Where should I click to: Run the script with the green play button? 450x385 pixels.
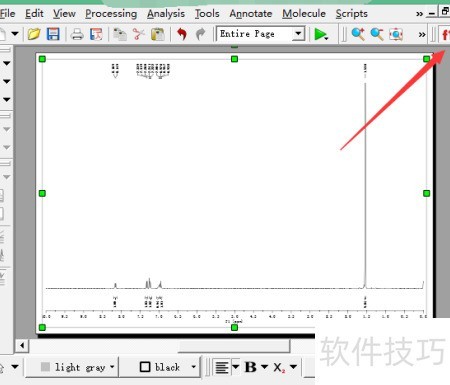(x=320, y=34)
